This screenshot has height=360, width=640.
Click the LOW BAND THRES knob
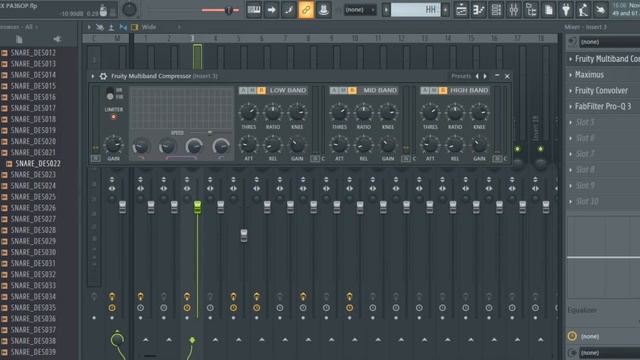click(248, 112)
